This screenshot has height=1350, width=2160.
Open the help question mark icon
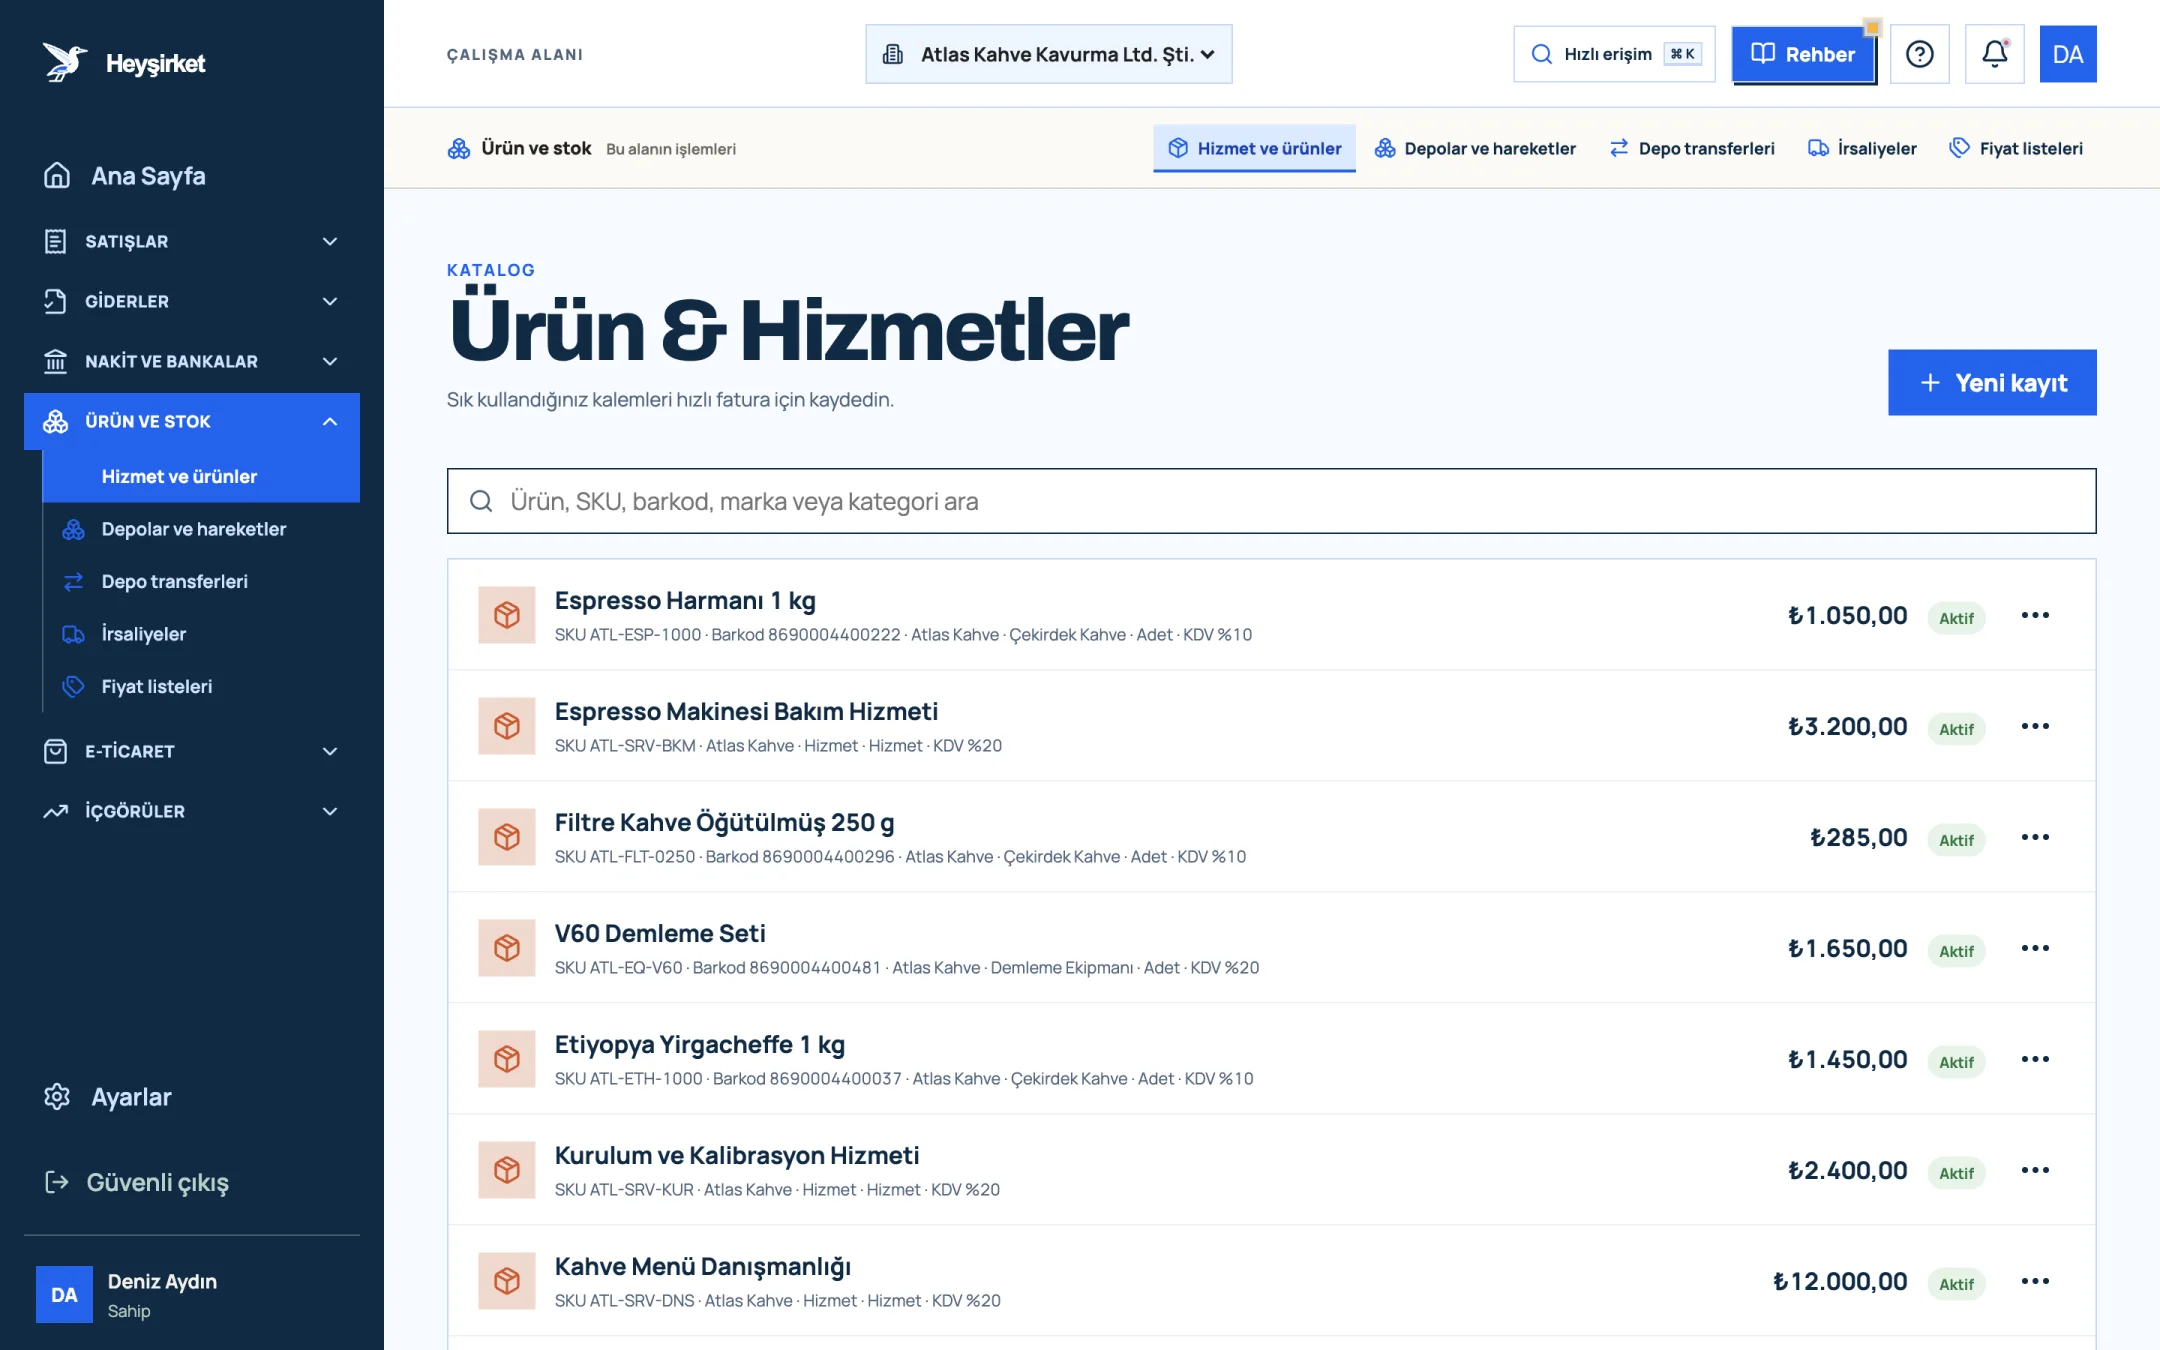point(1919,54)
